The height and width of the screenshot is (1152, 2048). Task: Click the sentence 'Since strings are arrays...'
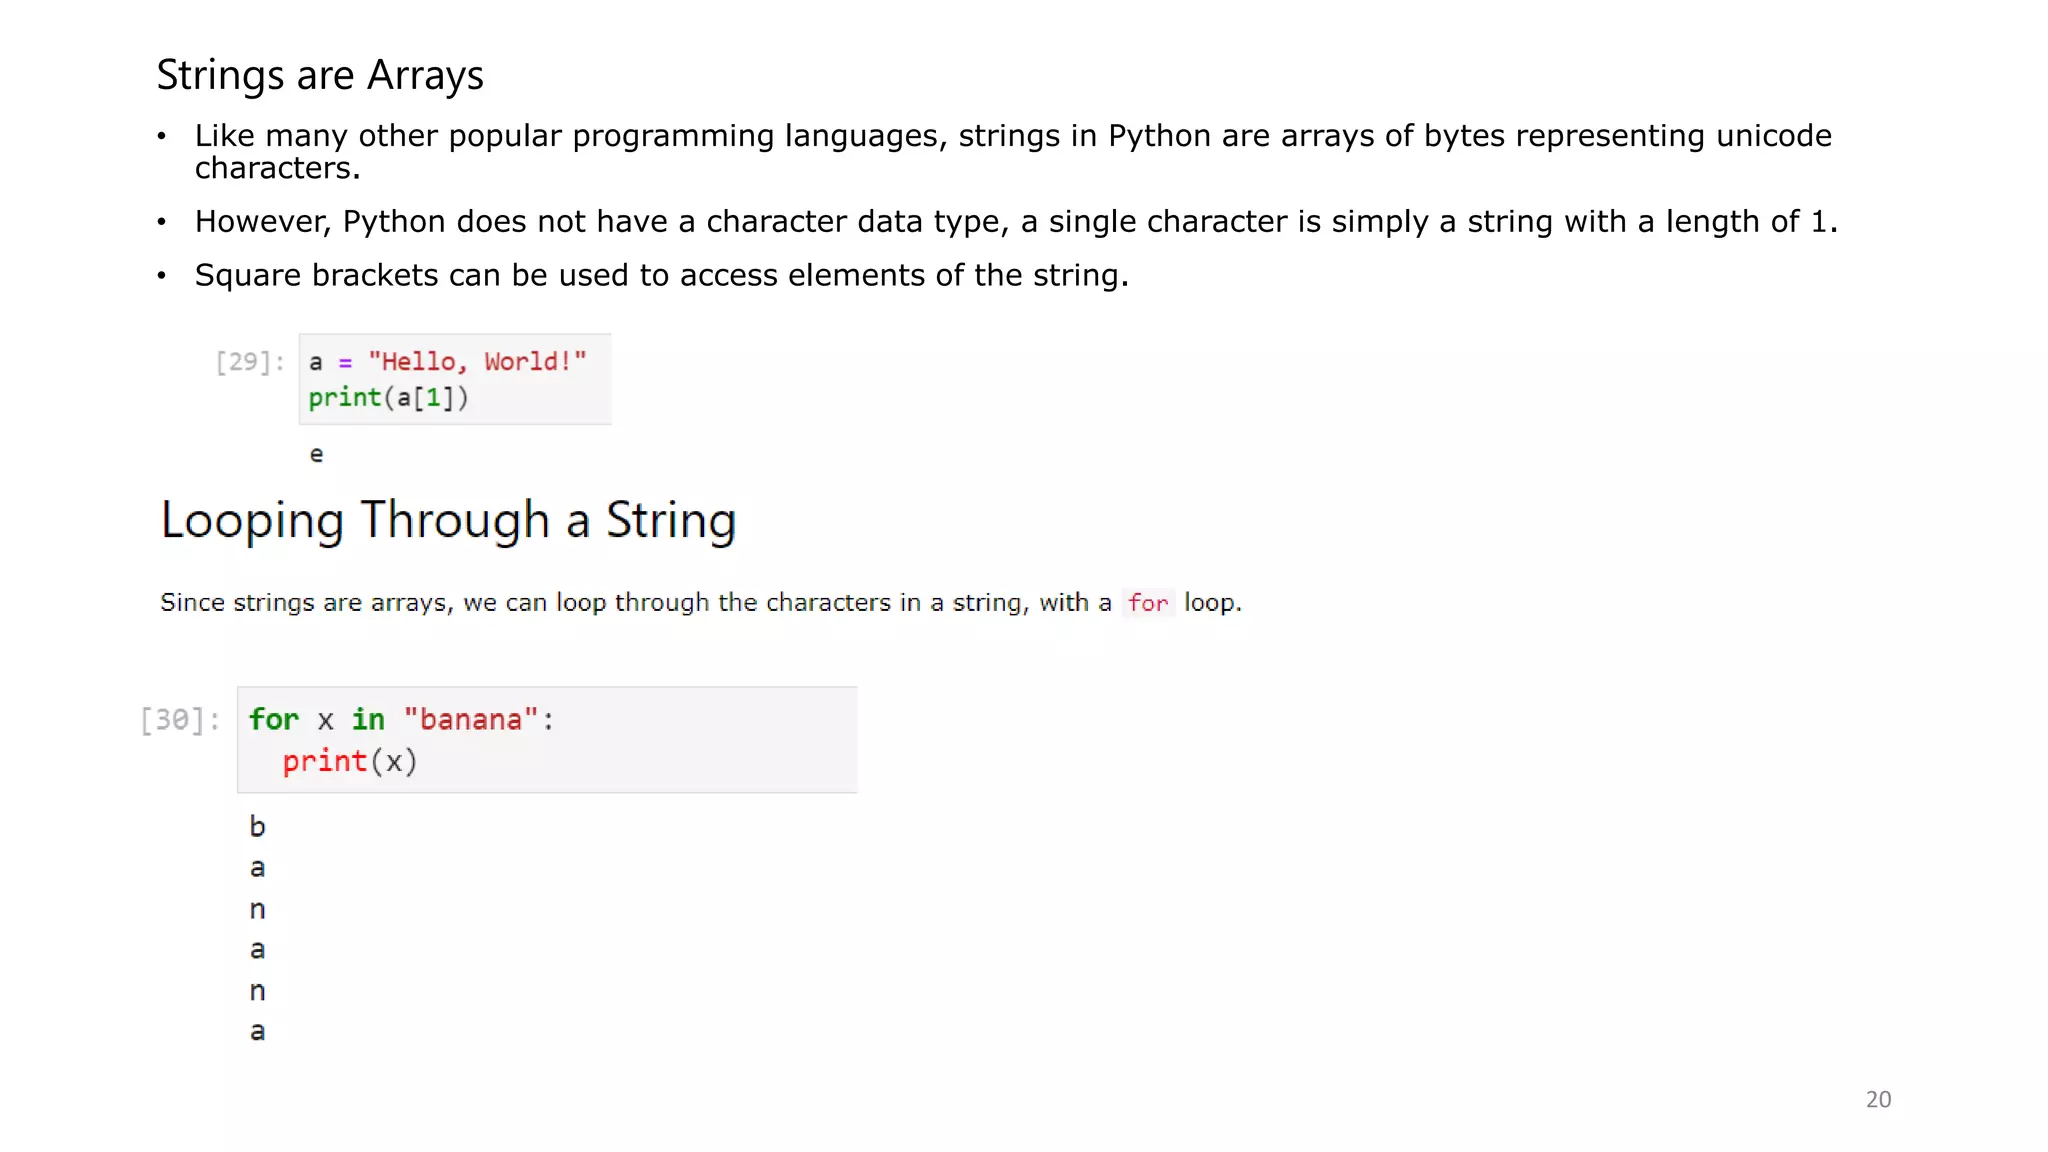700,602
